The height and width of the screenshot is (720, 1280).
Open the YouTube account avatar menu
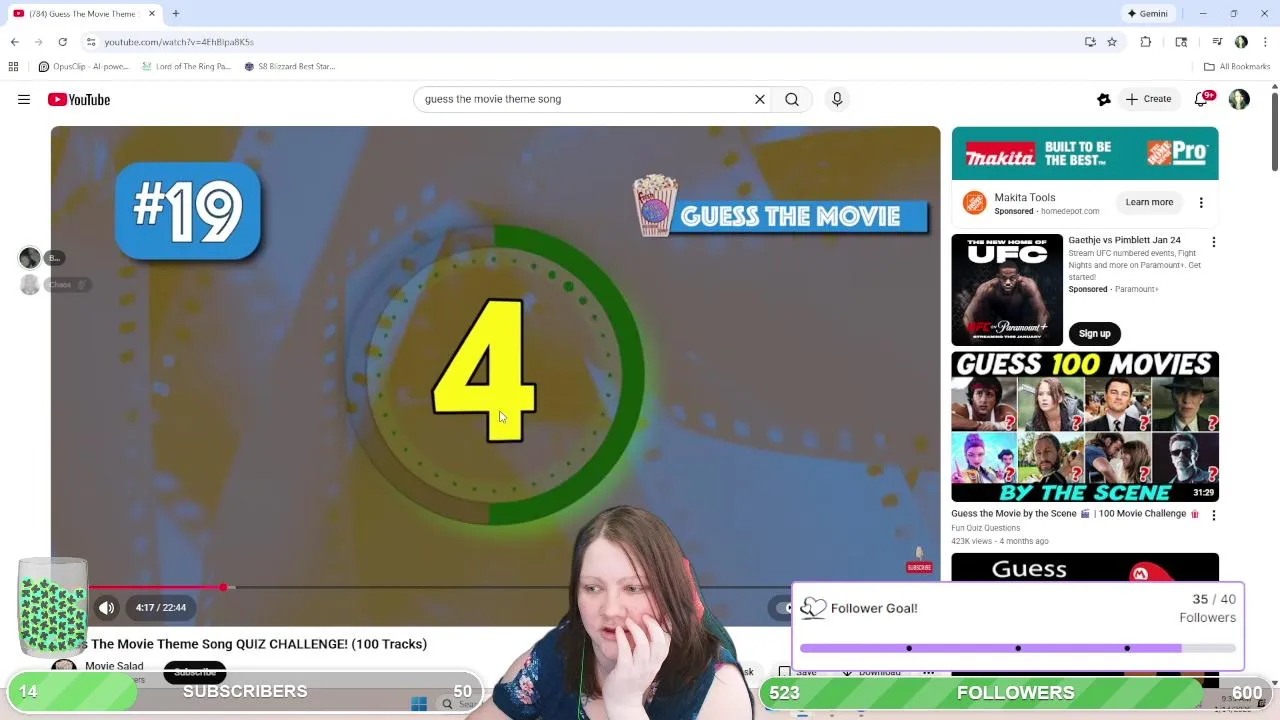[1239, 99]
